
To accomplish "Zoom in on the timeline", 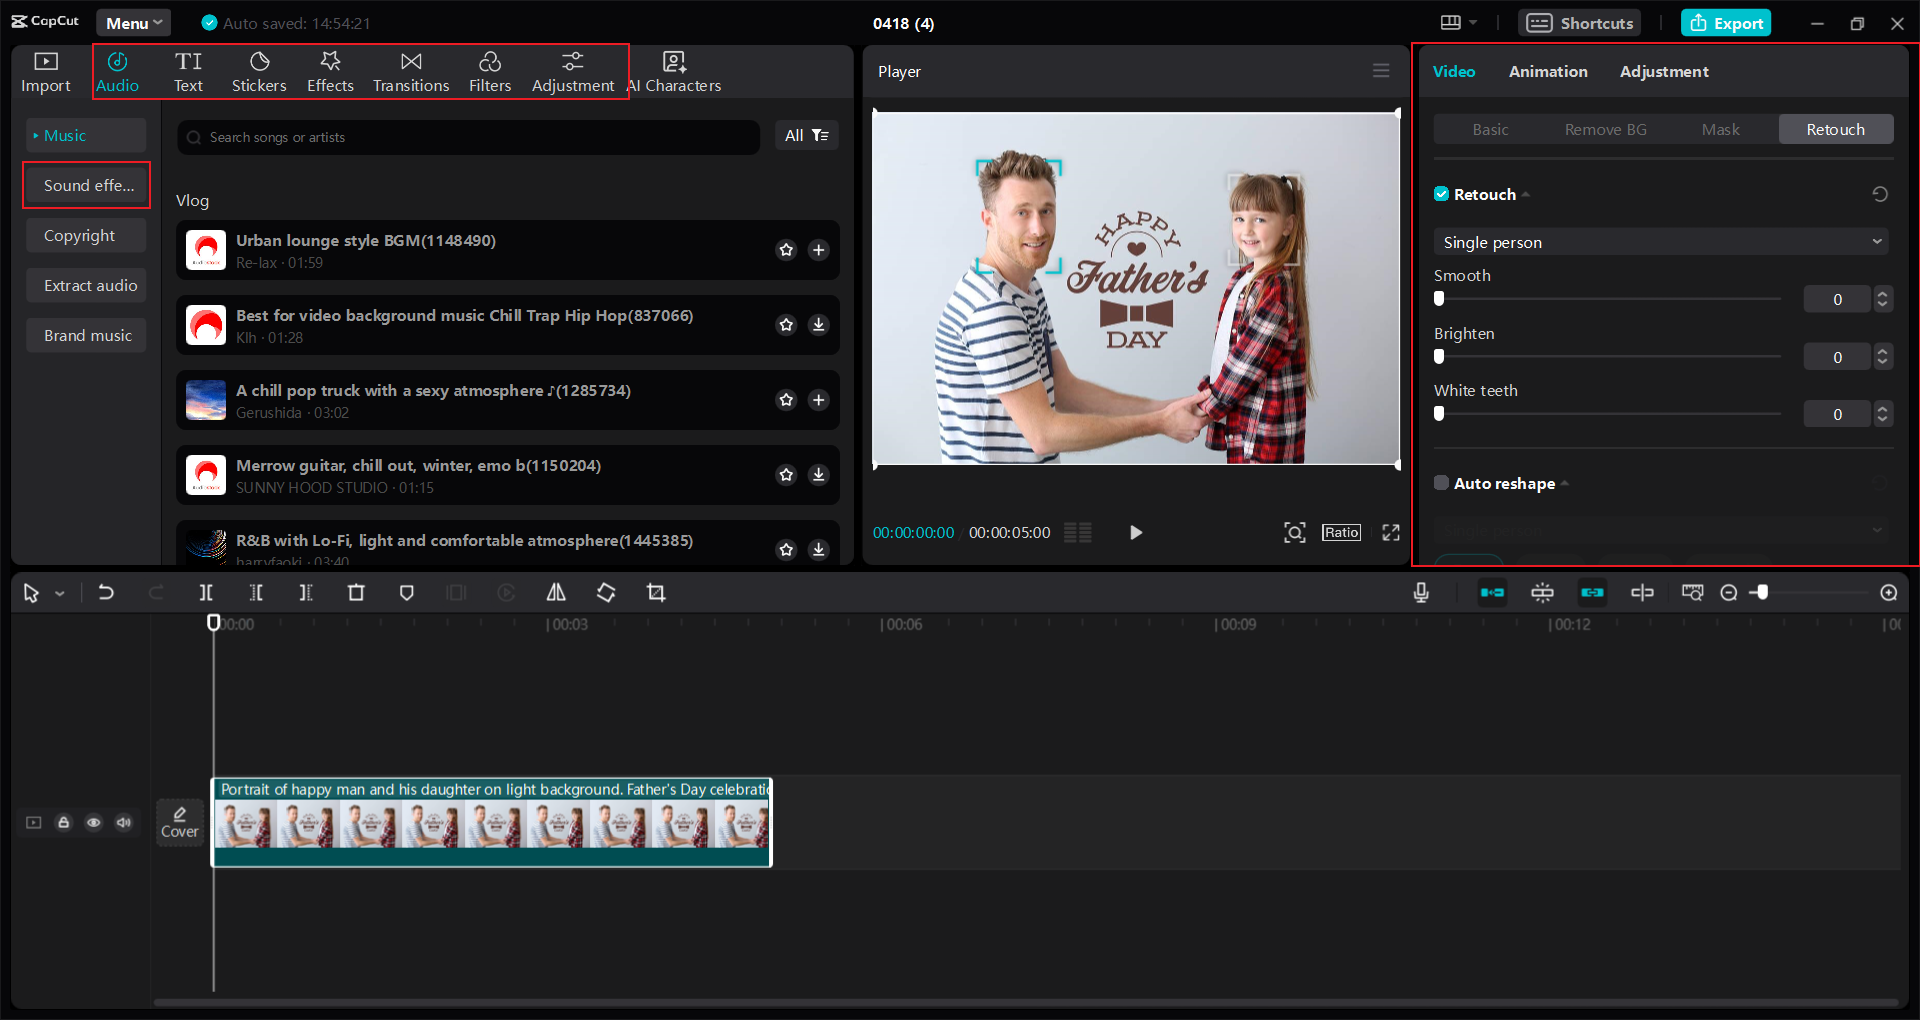I will (1888, 592).
